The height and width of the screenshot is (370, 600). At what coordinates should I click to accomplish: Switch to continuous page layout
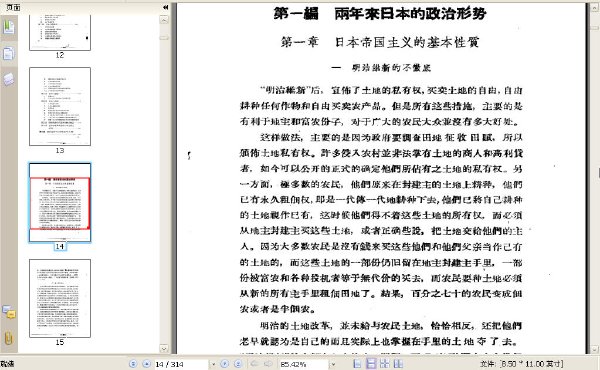coord(371,363)
